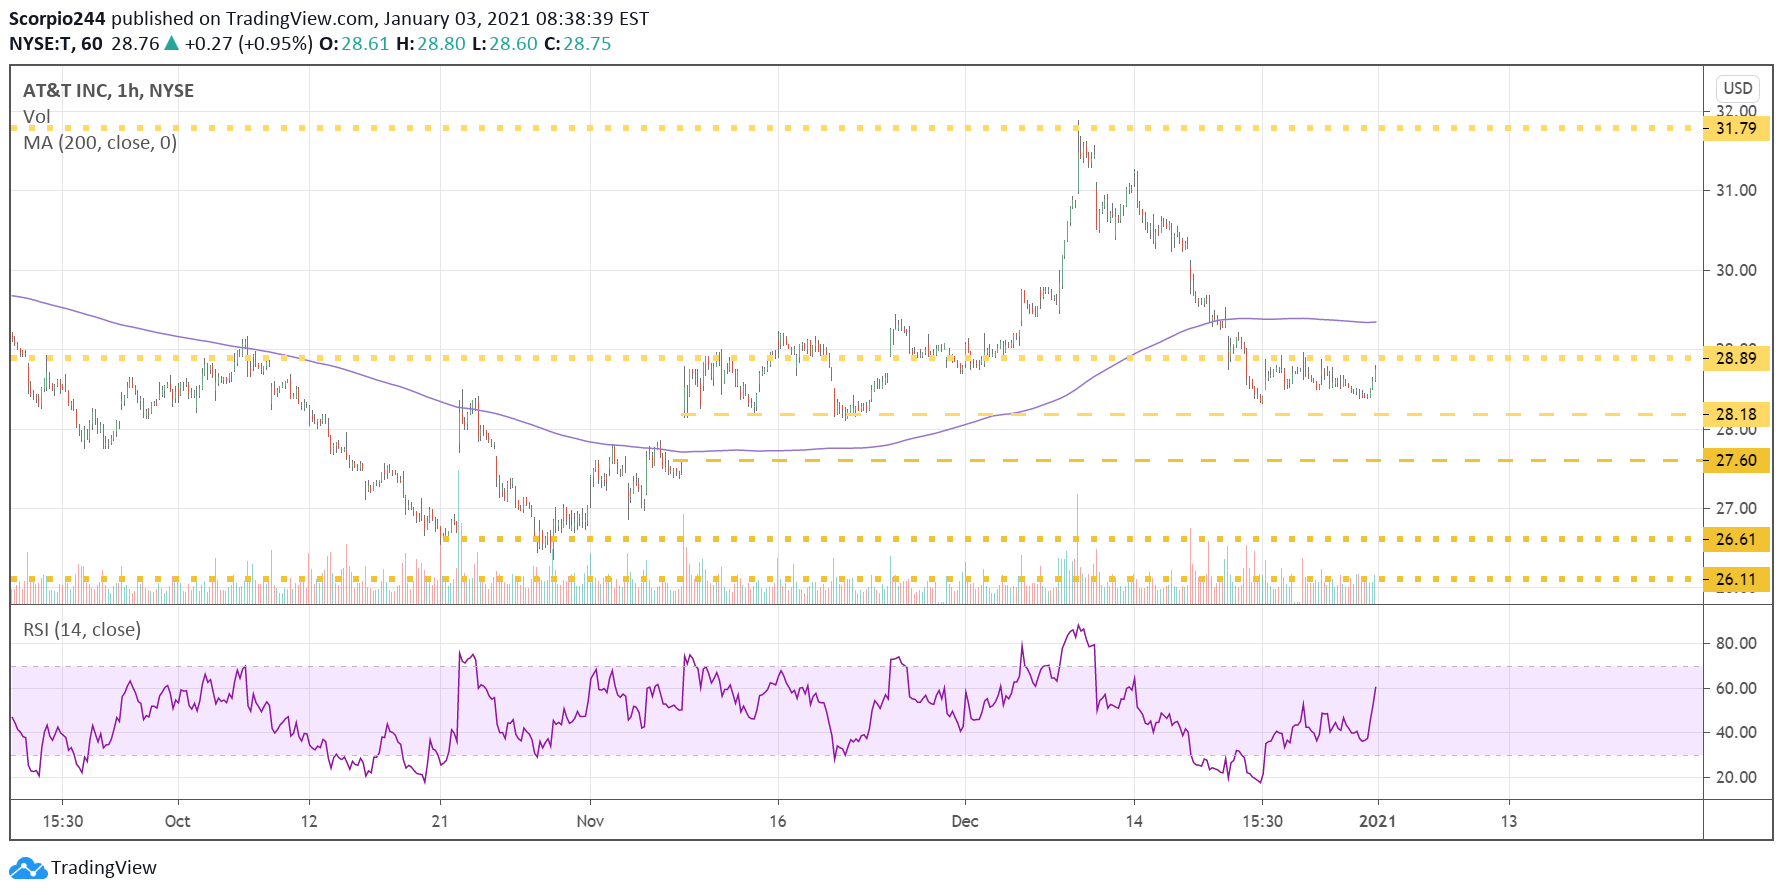
Task: Click the RSI (14, close) indicator label
Action: coord(82,629)
